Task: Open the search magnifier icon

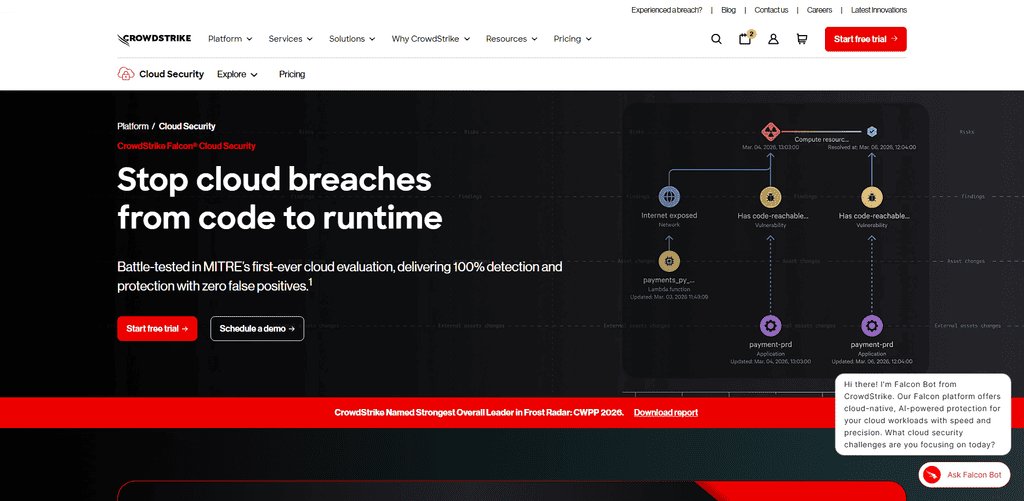Action: pos(716,39)
